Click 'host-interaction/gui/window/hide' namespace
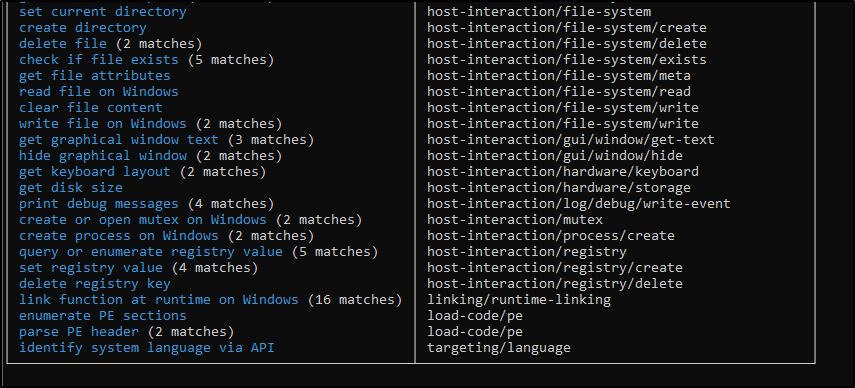This screenshot has height=388, width=855. (x=555, y=156)
